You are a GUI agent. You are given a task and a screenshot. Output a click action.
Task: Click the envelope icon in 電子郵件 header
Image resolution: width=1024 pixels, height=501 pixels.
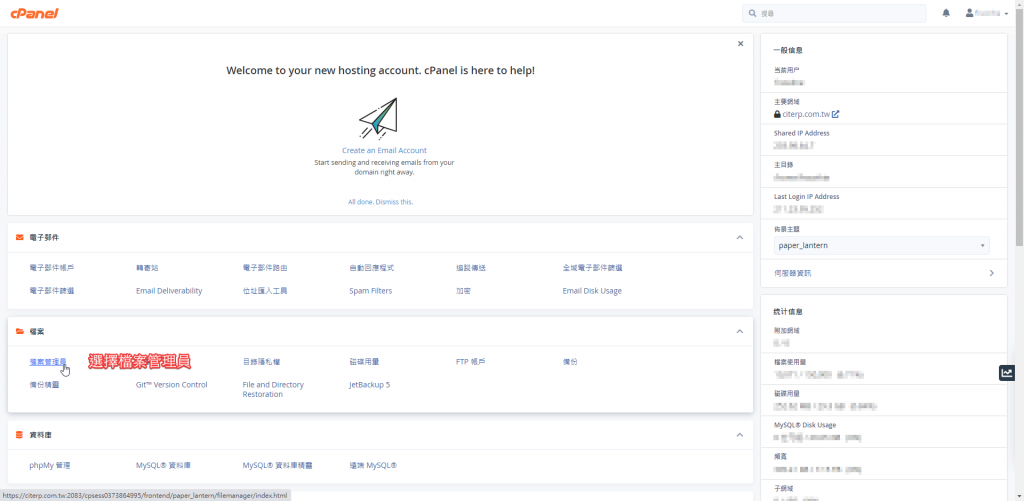pos(20,238)
